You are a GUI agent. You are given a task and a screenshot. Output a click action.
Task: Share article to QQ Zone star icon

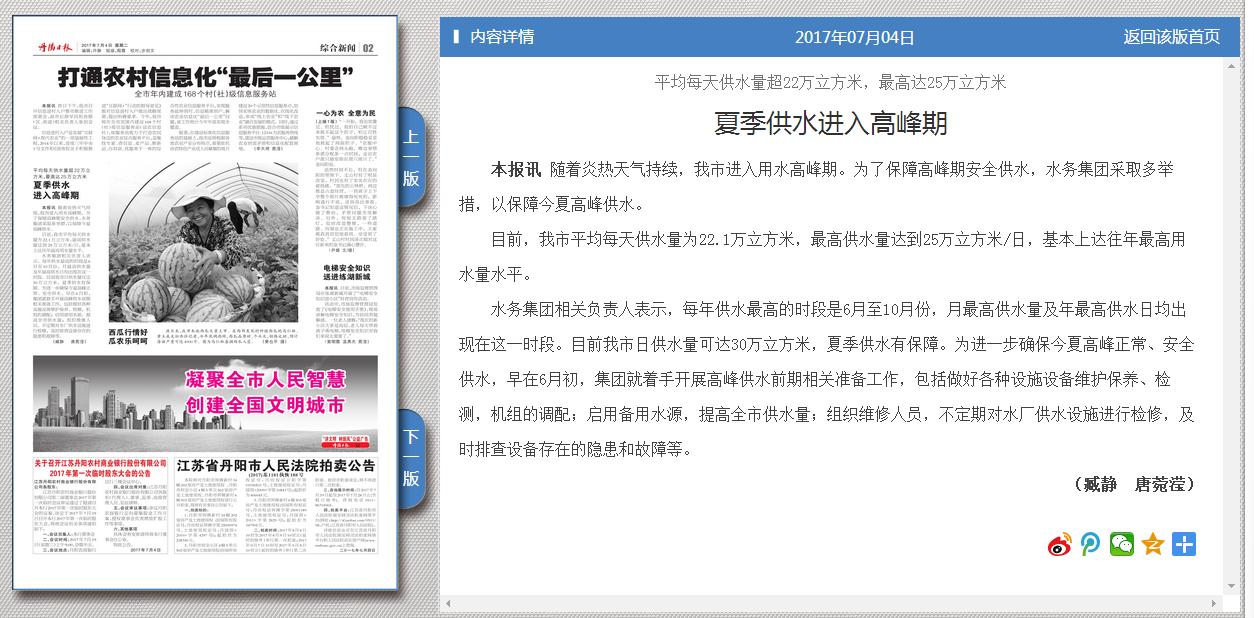point(1153,544)
